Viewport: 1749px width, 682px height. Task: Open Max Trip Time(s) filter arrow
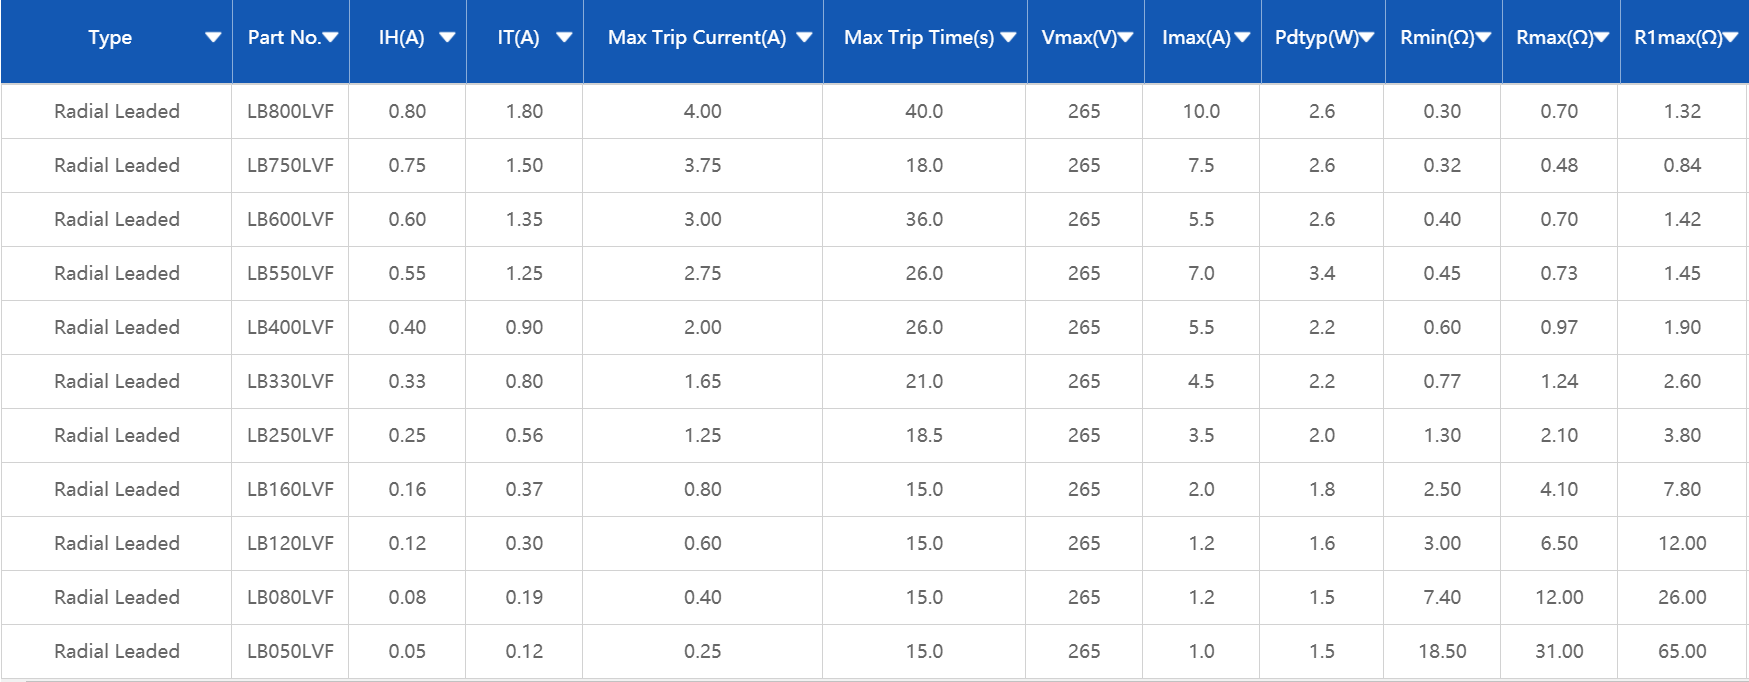1008,38
